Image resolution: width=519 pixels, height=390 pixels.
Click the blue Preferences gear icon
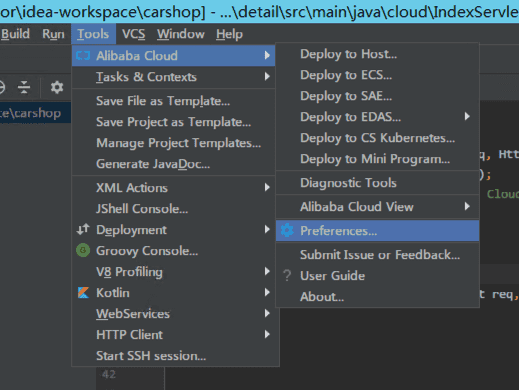click(287, 230)
